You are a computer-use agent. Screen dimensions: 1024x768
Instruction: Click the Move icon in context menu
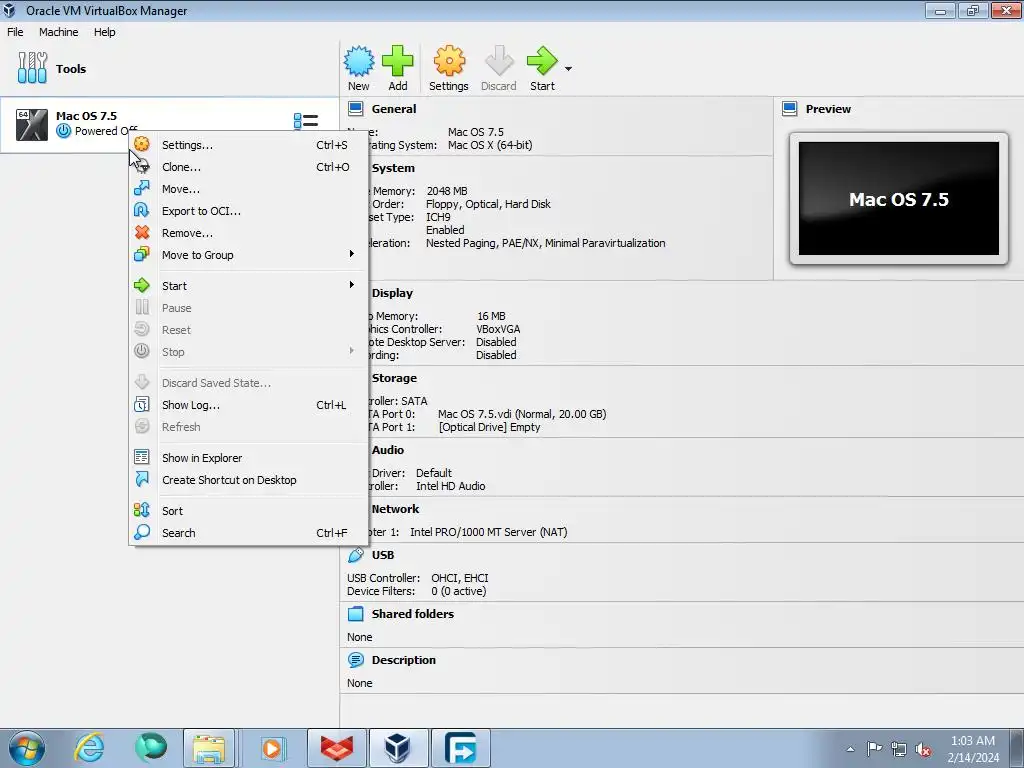[x=142, y=188]
